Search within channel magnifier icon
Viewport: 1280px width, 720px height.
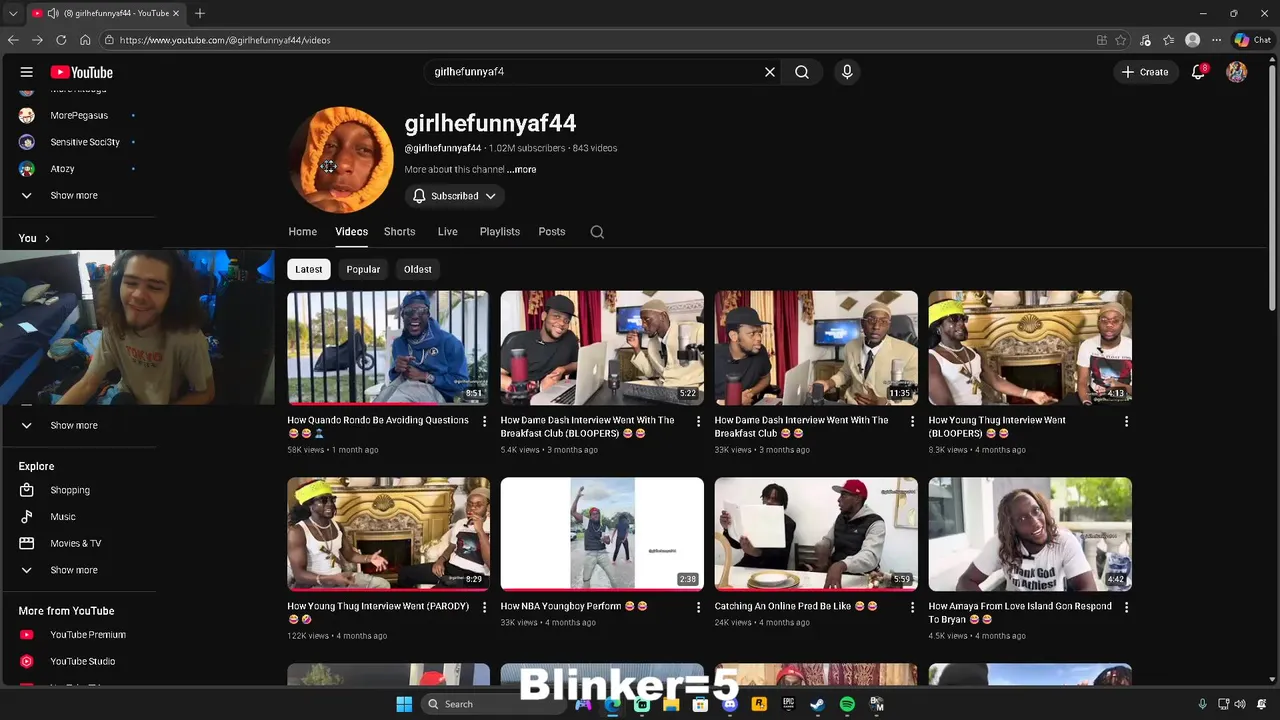pos(597,232)
